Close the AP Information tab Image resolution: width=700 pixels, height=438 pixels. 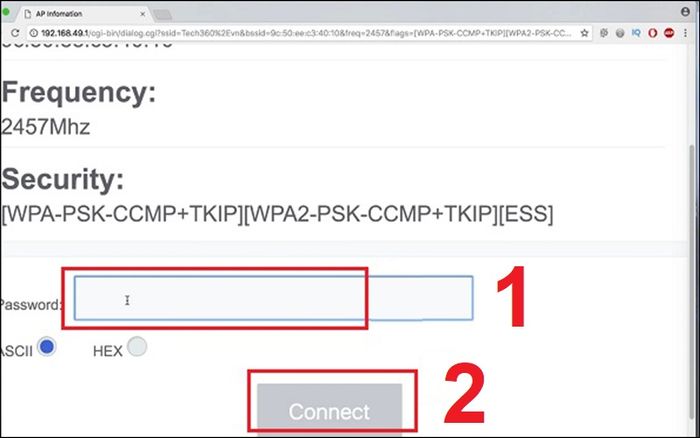[142, 14]
